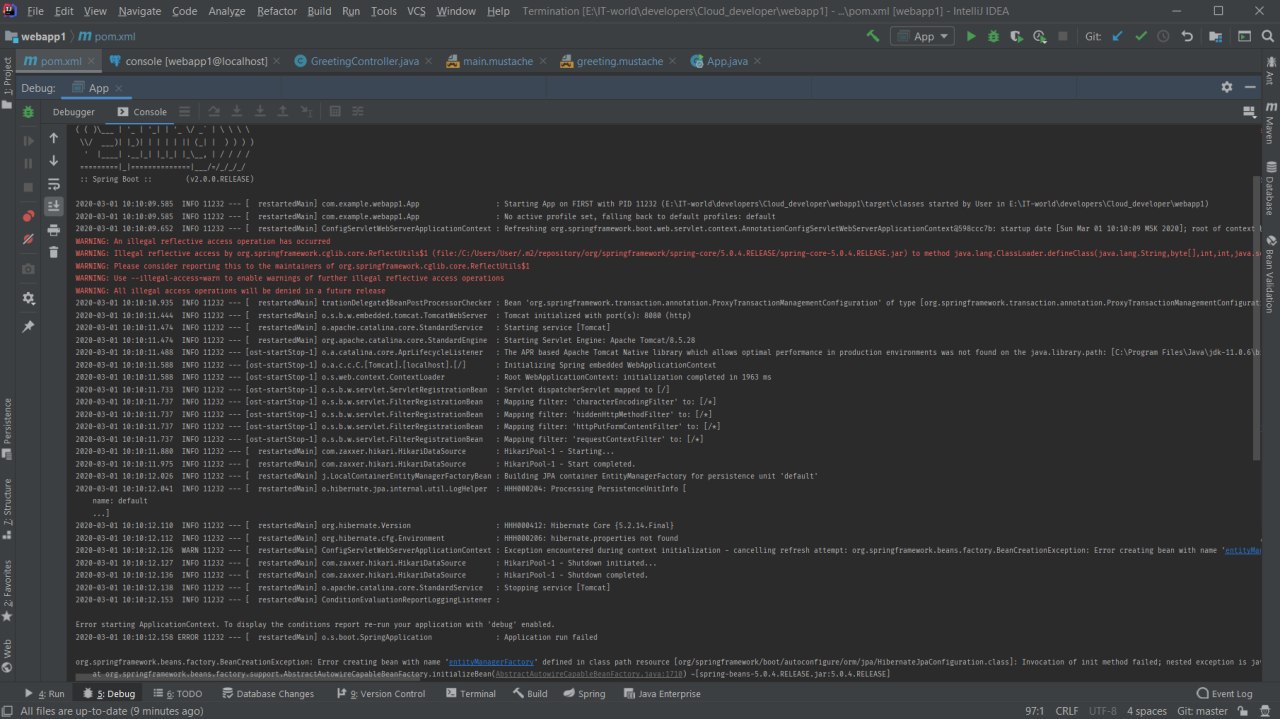Click Pause Program icon in debug sidebar
The image size is (1280, 719).
click(28, 163)
